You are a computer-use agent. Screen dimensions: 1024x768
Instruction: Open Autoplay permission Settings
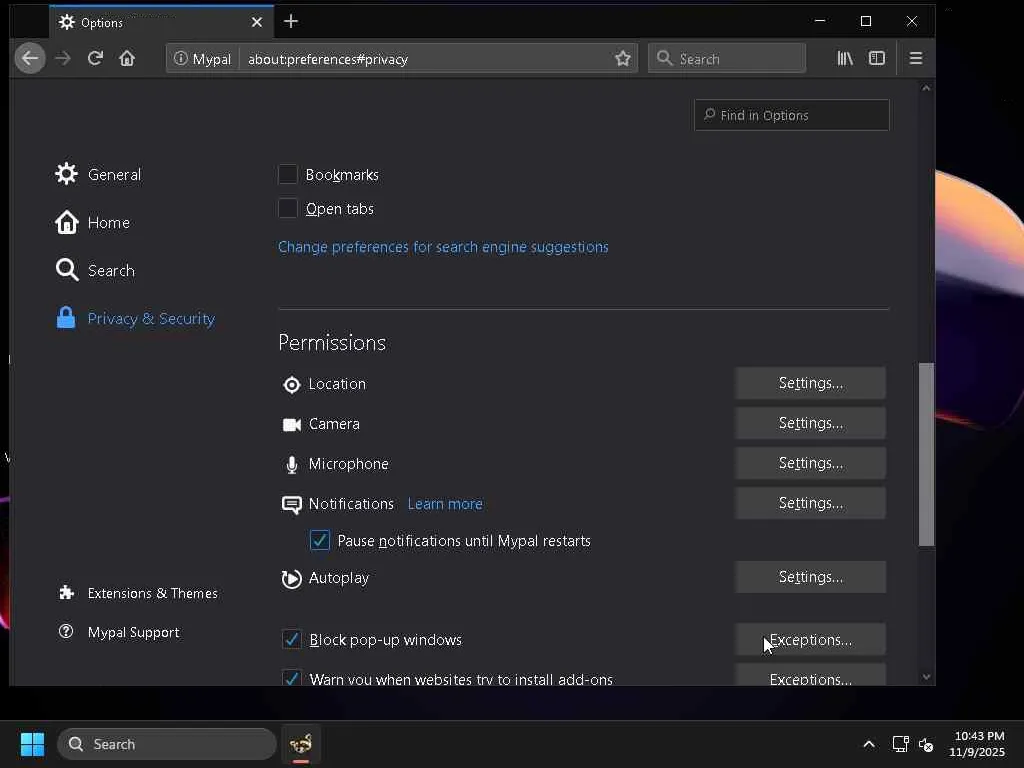tap(810, 577)
